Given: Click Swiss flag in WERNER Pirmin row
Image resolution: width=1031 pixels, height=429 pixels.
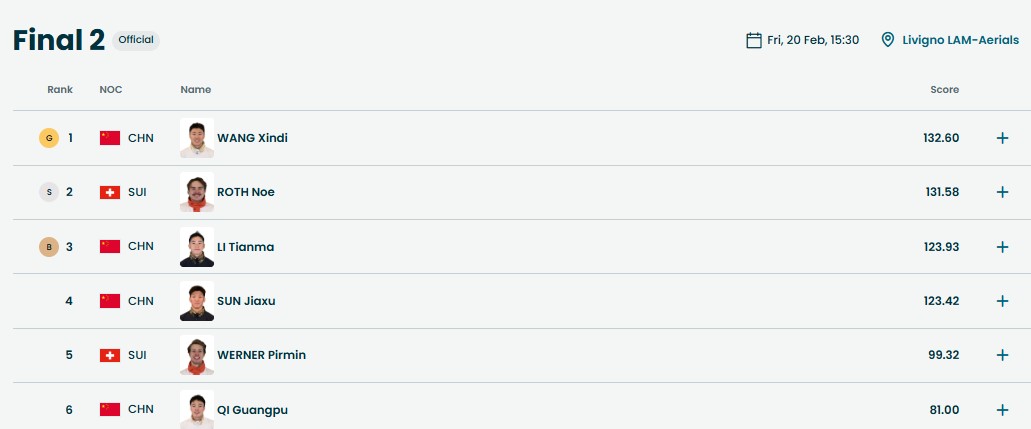Looking at the screenshot, I should pyautogui.click(x=110, y=355).
